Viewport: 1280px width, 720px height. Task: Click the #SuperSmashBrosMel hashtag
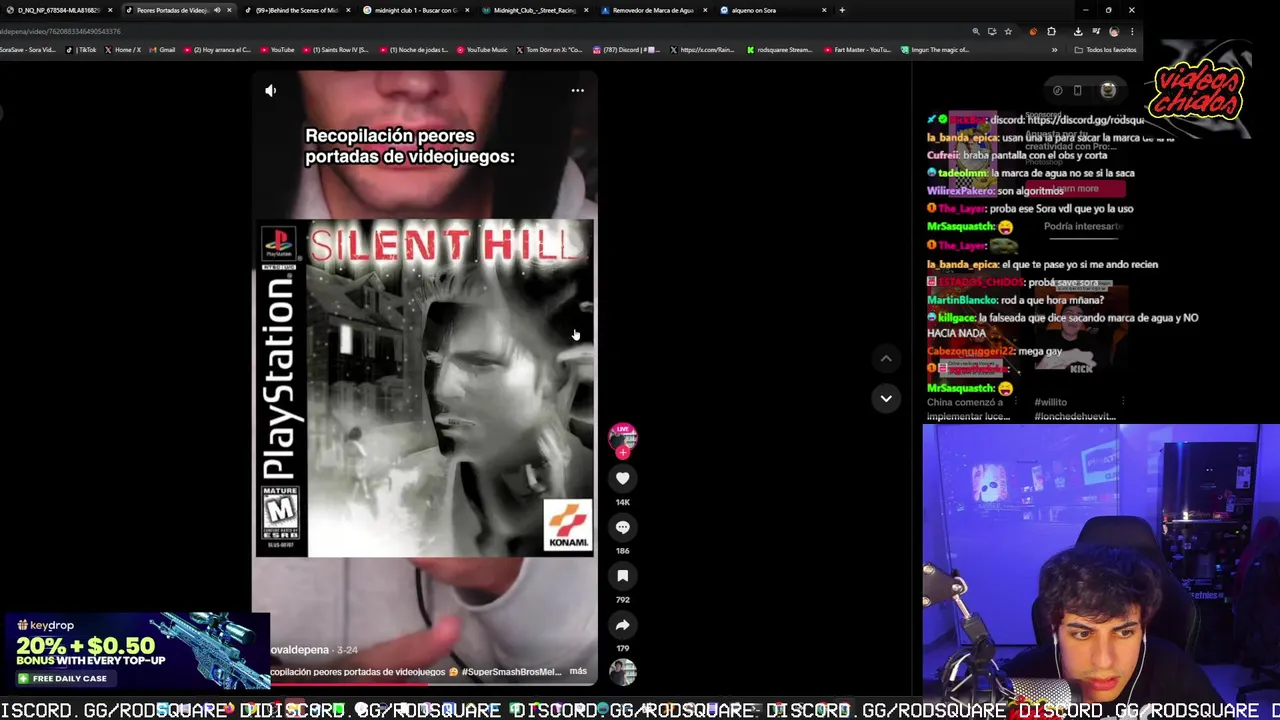[x=511, y=672]
